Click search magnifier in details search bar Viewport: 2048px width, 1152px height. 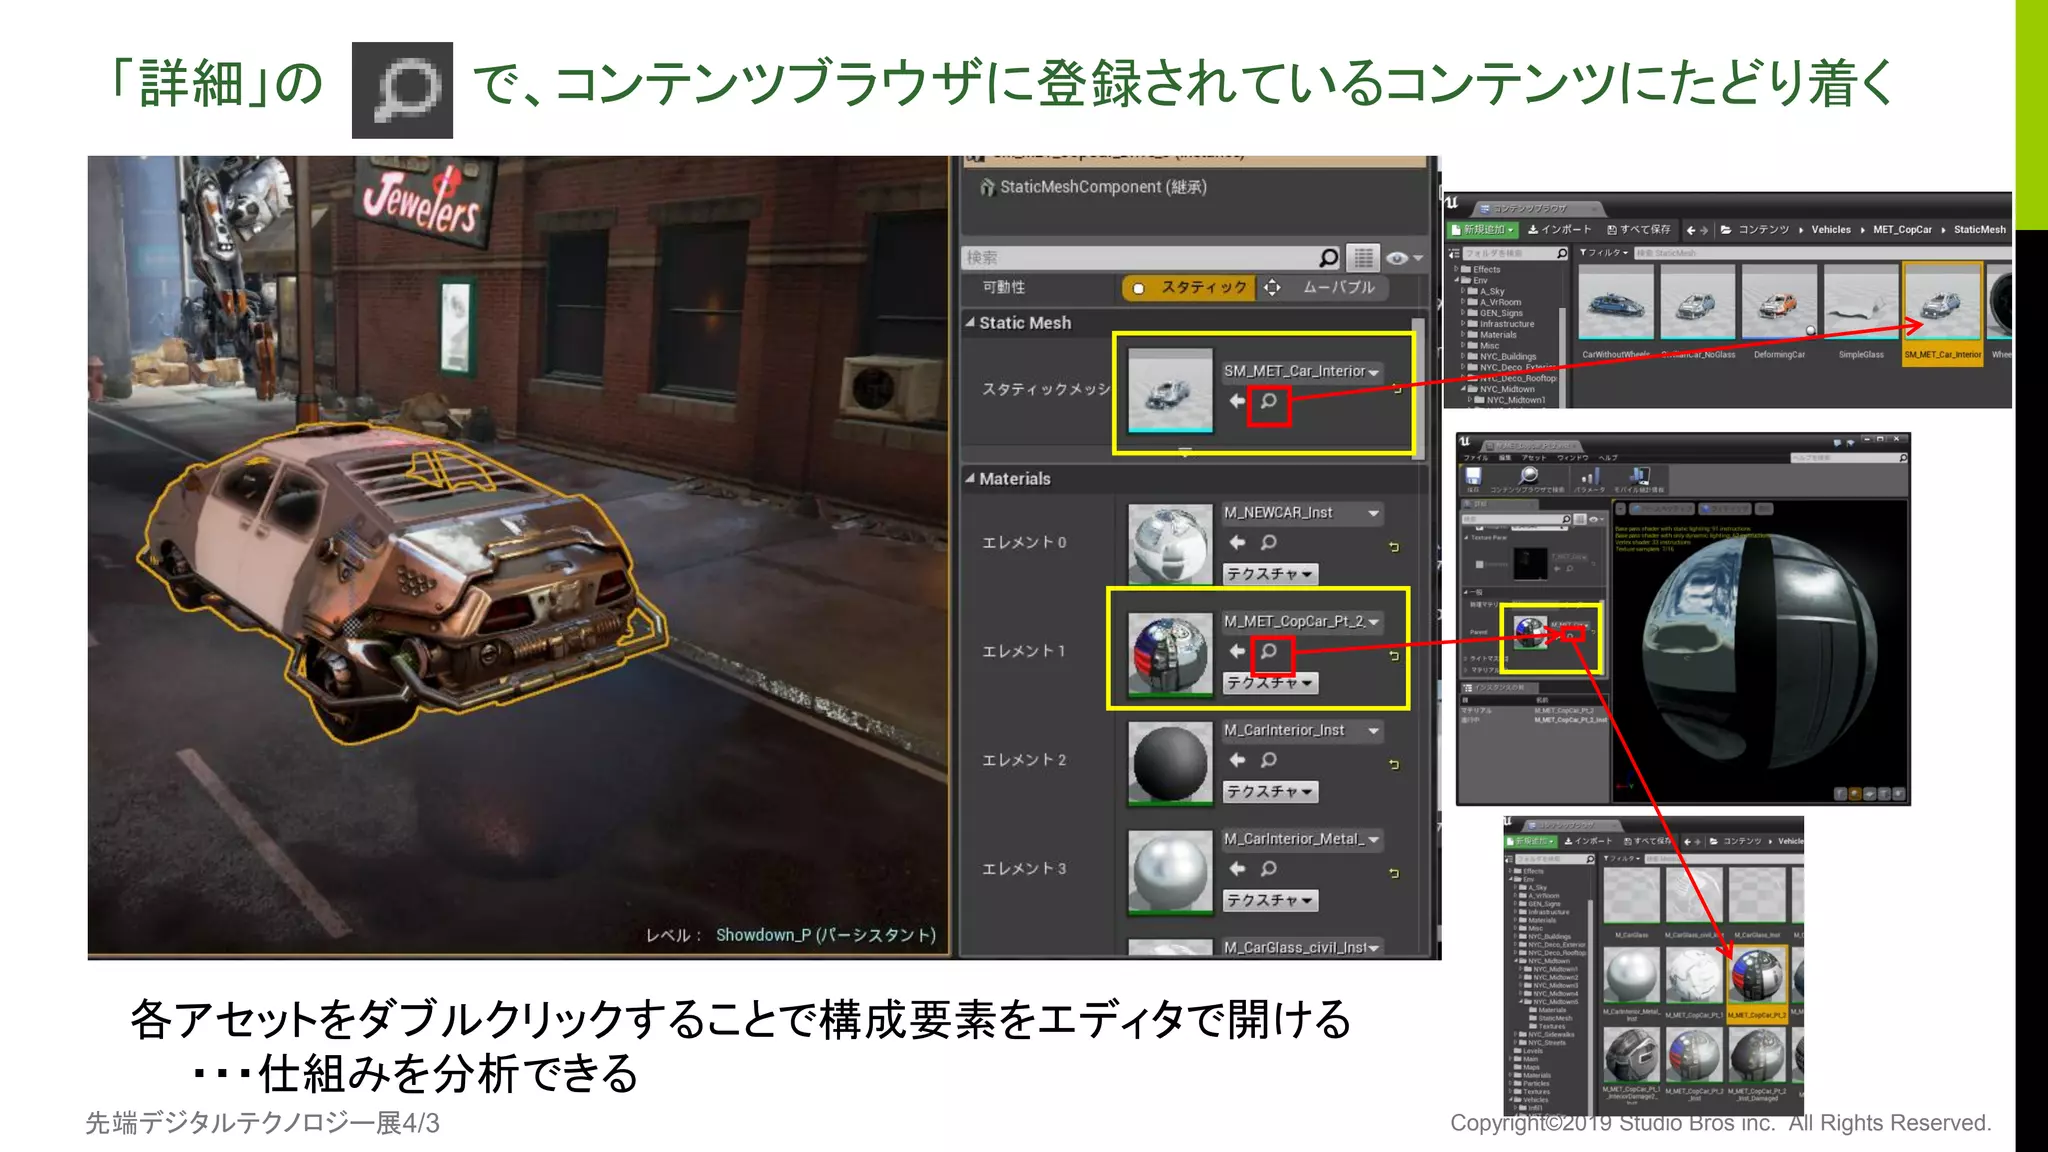(1328, 258)
